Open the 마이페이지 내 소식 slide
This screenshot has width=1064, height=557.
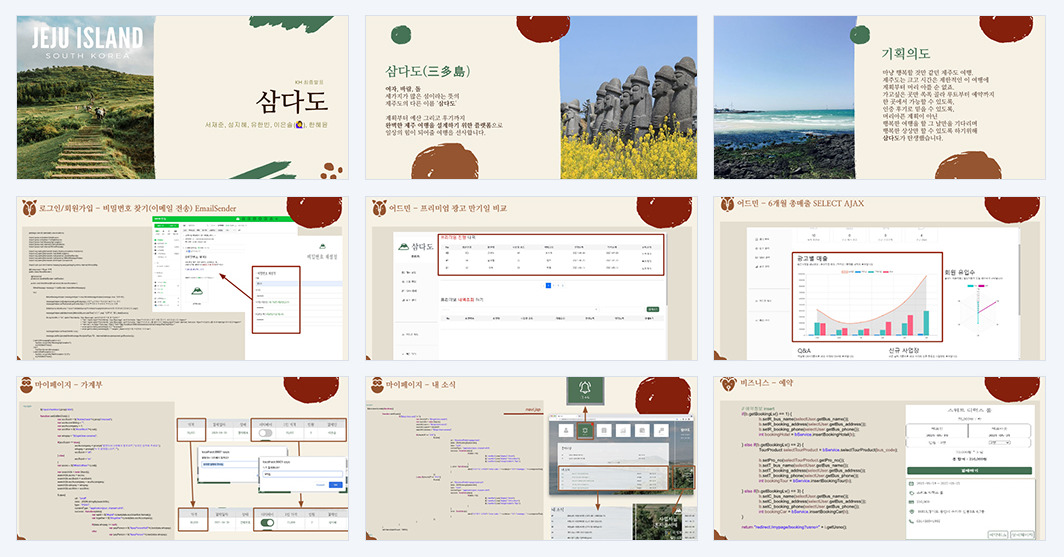531,459
